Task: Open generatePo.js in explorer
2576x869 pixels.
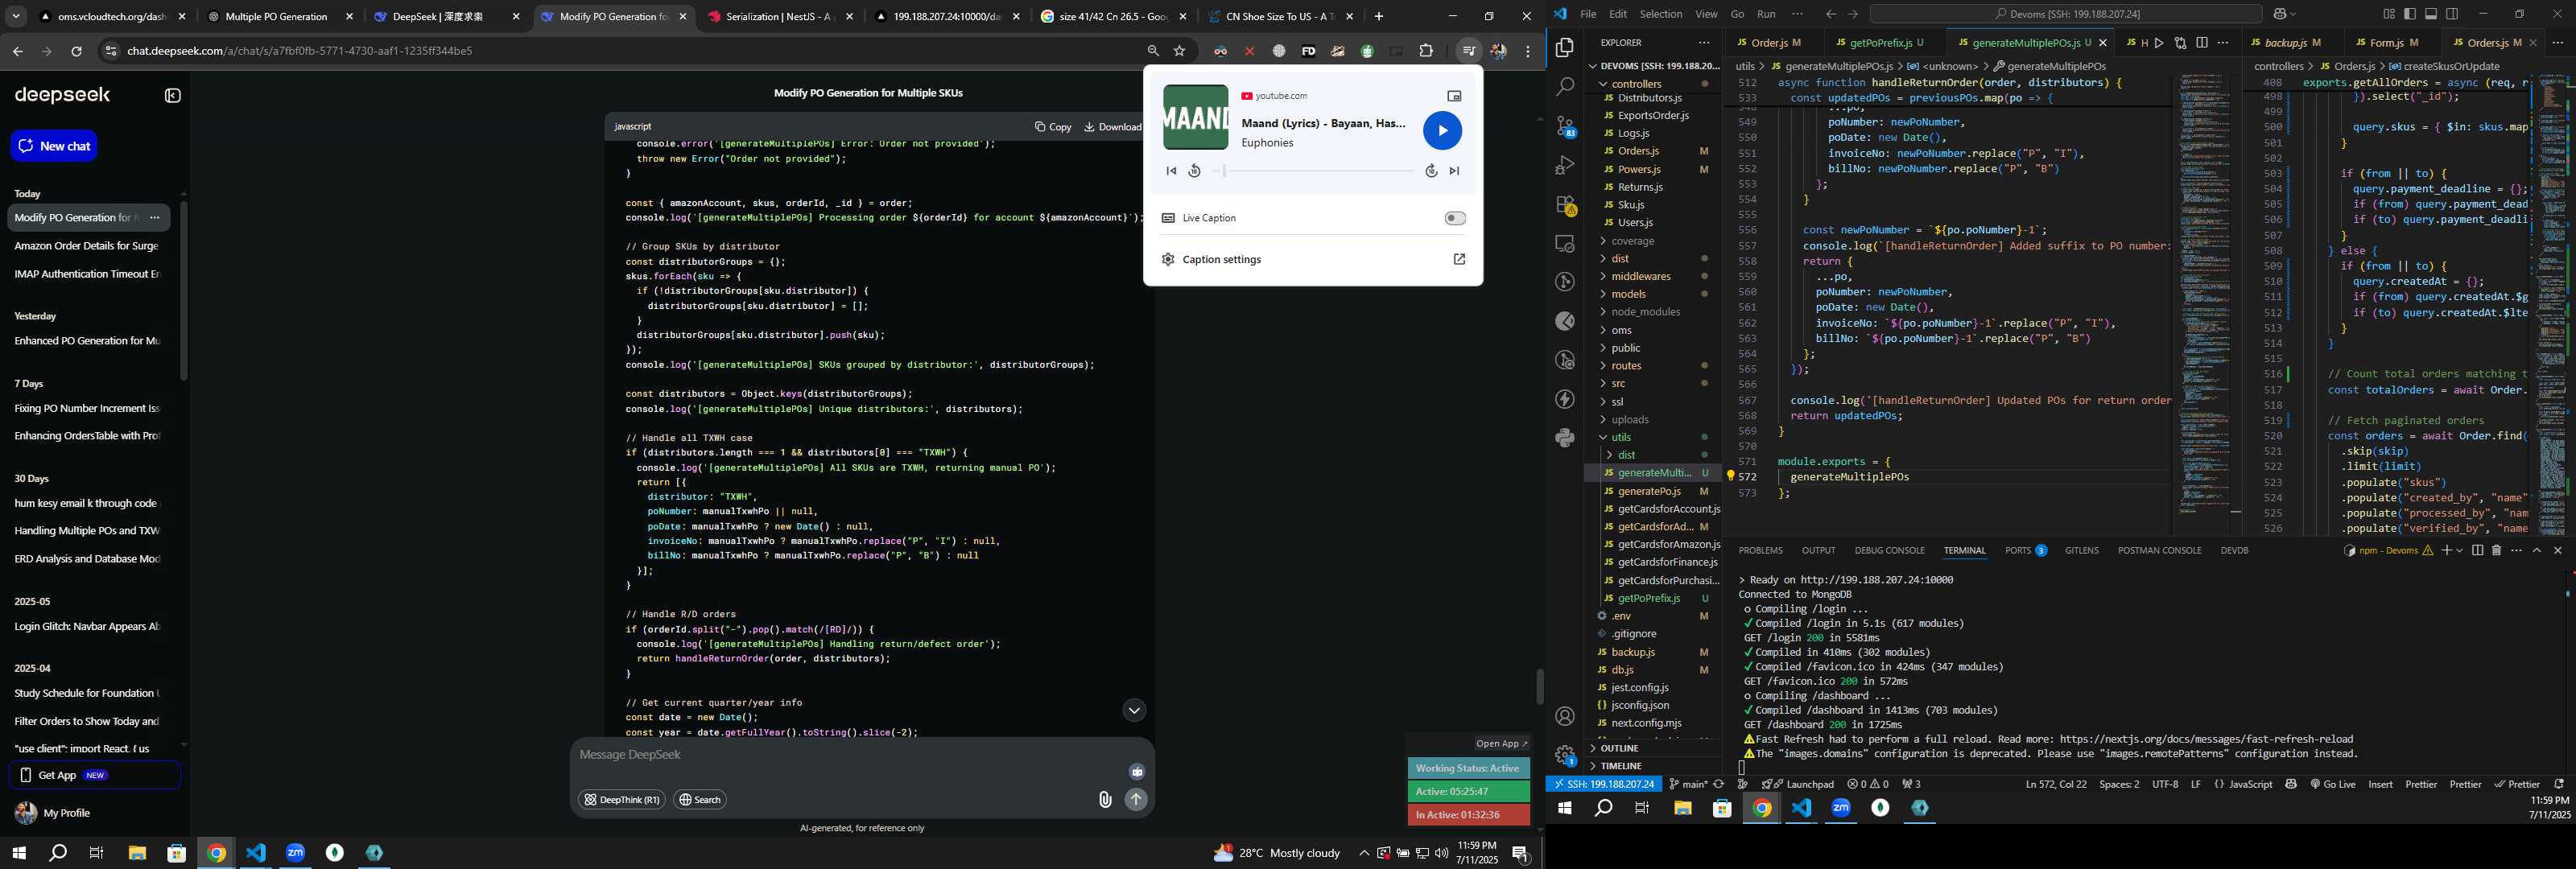Action: click(x=1649, y=492)
